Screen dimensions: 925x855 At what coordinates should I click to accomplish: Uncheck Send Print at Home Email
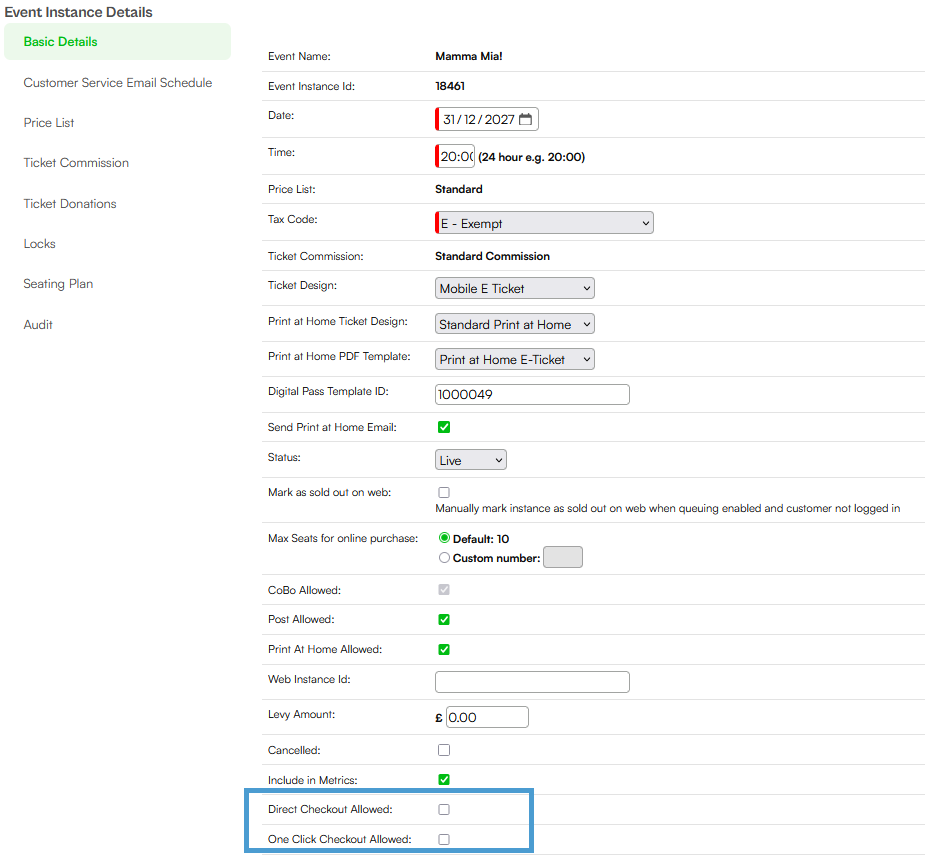(x=444, y=427)
